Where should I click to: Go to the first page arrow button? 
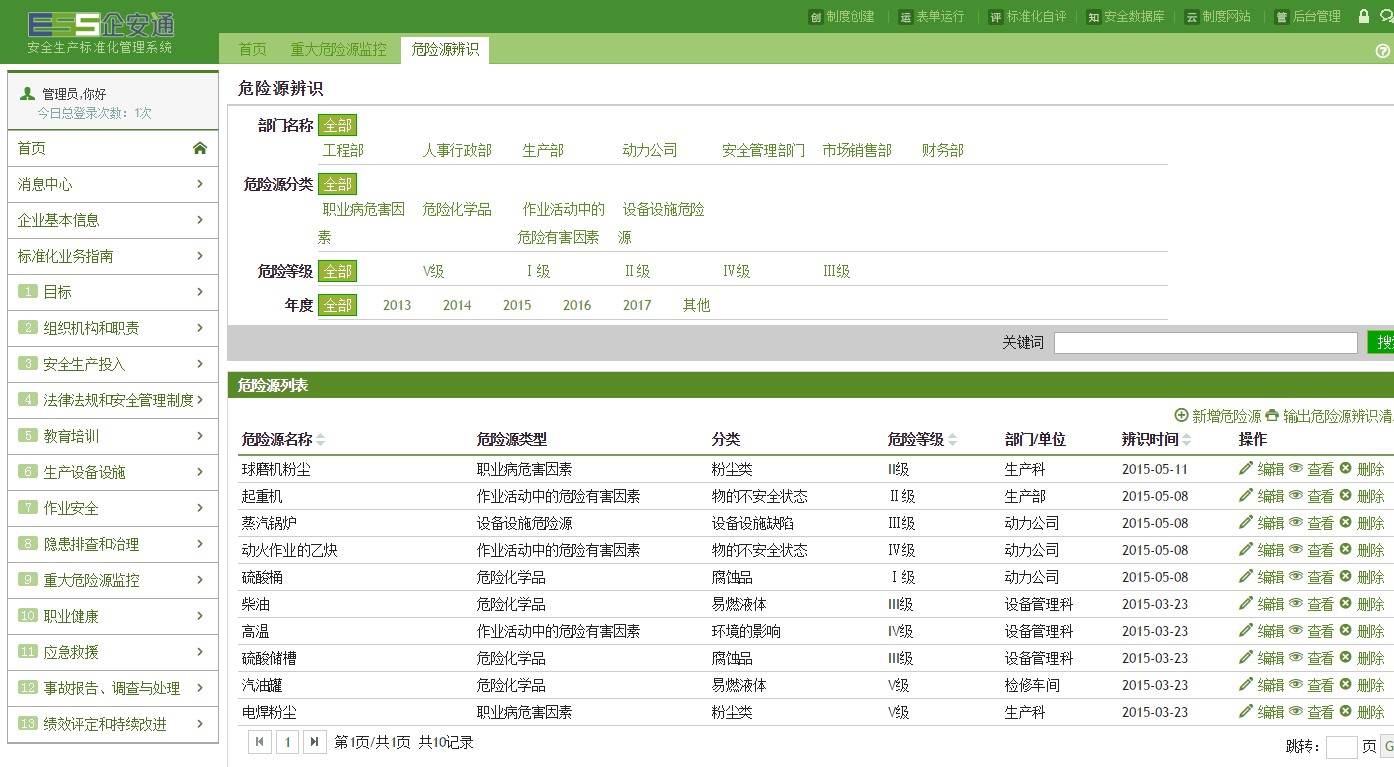pyautogui.click(x=260, y=742)
